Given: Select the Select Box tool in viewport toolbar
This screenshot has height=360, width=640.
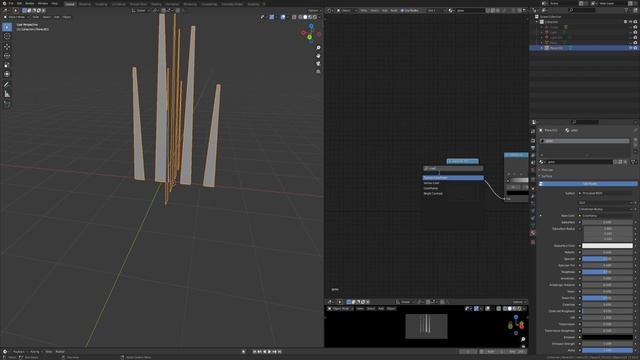Looking at the screenshot, I should coord(7,27).
